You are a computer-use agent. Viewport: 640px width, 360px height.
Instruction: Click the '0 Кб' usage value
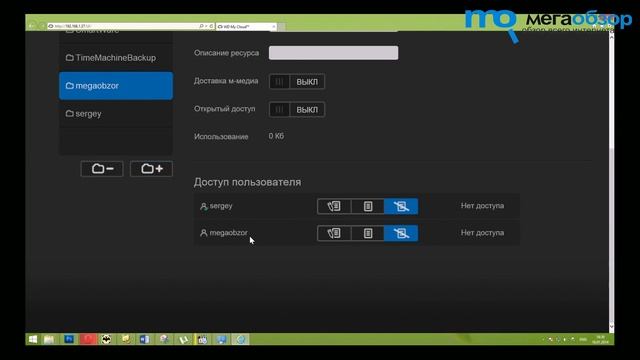(276, 136)
